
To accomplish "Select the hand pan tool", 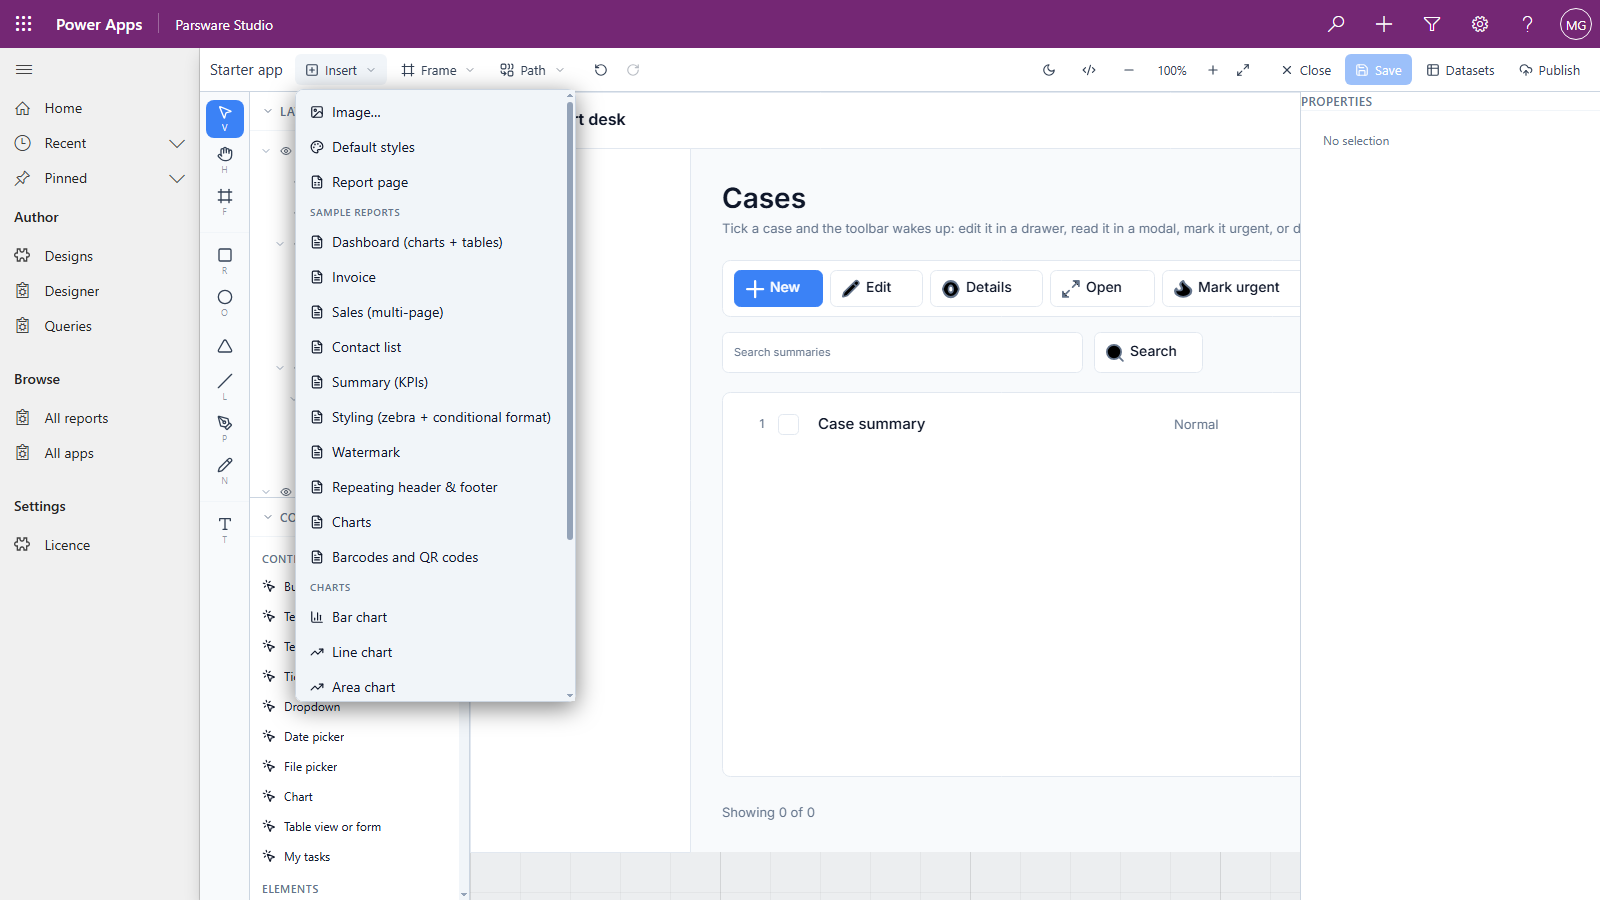I will [x=225, y=158].
